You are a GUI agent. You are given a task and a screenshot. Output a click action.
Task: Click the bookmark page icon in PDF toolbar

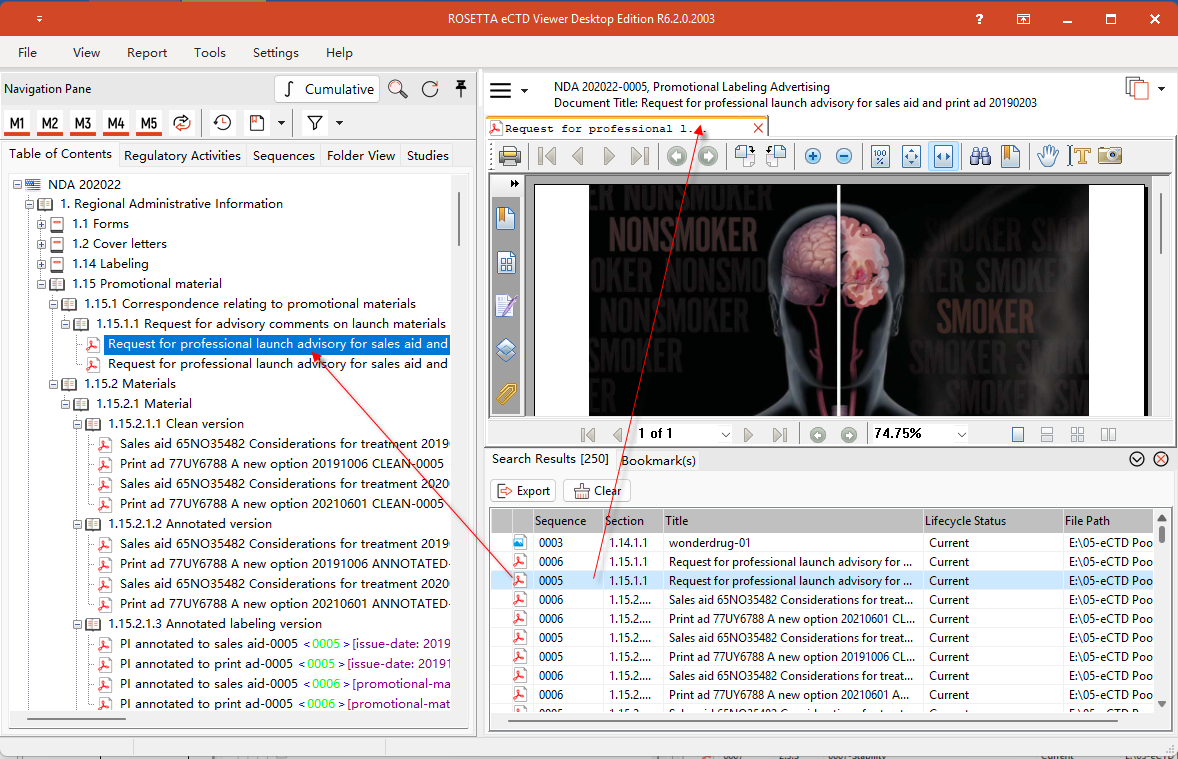[1010, 156]
